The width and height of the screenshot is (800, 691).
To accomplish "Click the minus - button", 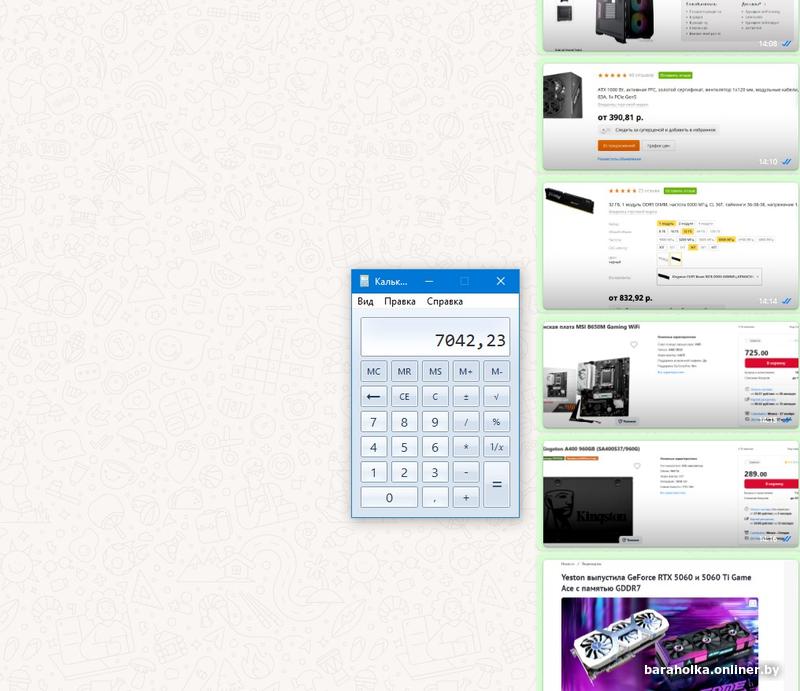I will pos(466,472).
